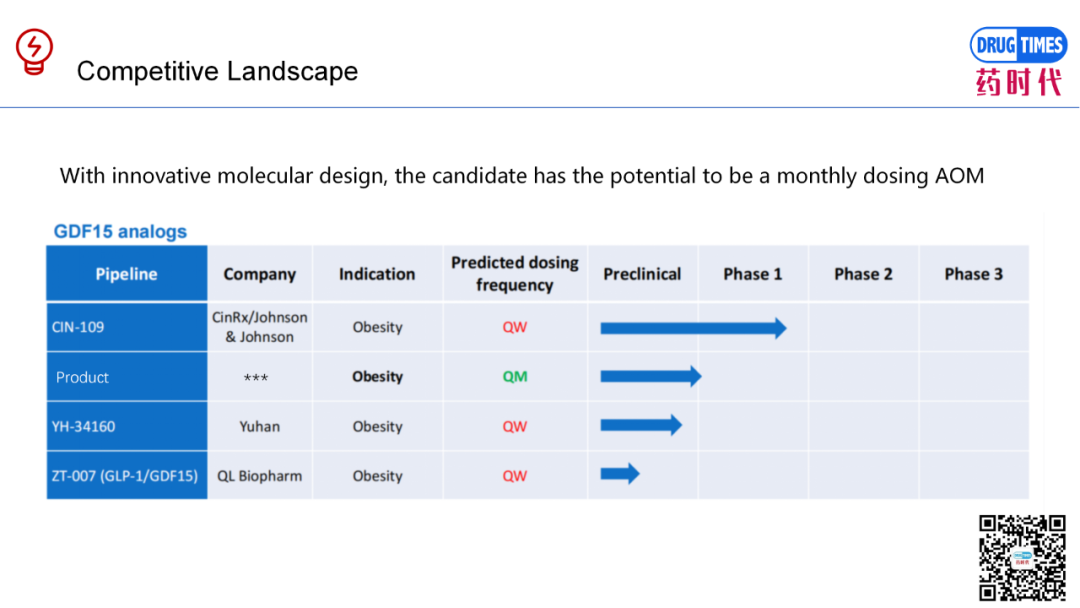Click the Product row progress arrow
This screenshot has height=608, width=1080.
tap(651, 376)
